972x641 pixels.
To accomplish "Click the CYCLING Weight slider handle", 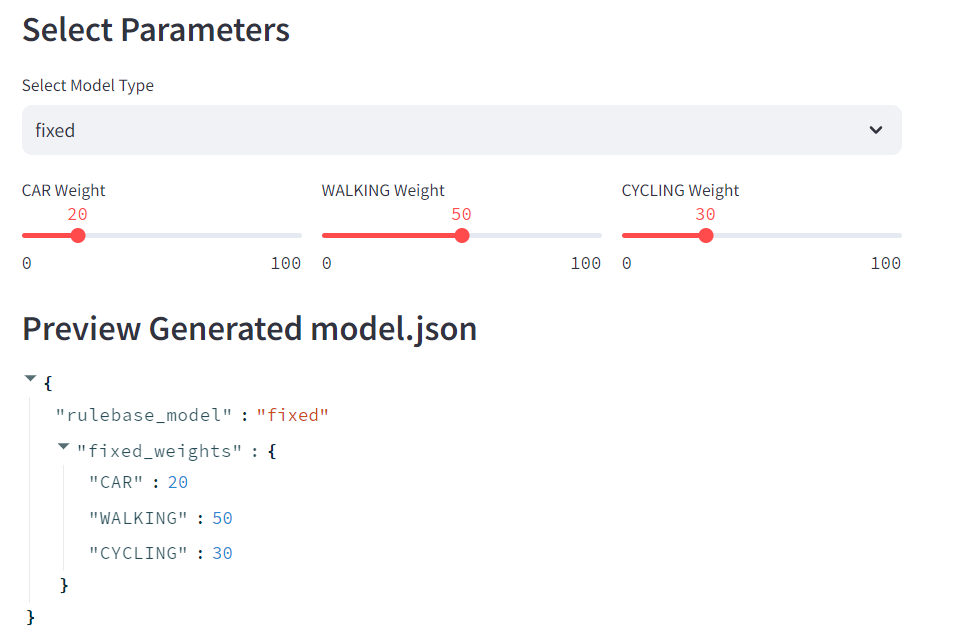I will point(706,236).
